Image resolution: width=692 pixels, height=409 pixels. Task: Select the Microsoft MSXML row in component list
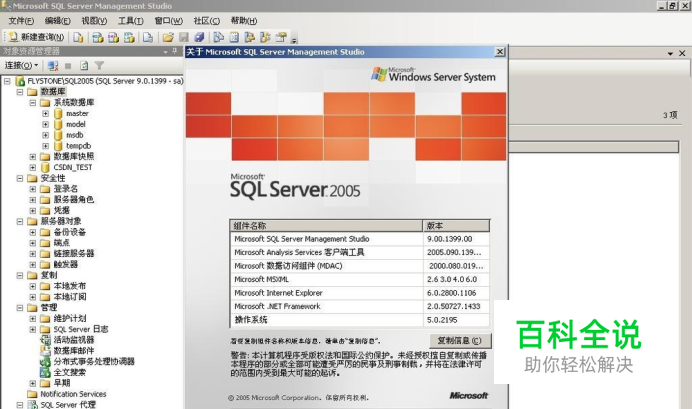pos(360,280)
